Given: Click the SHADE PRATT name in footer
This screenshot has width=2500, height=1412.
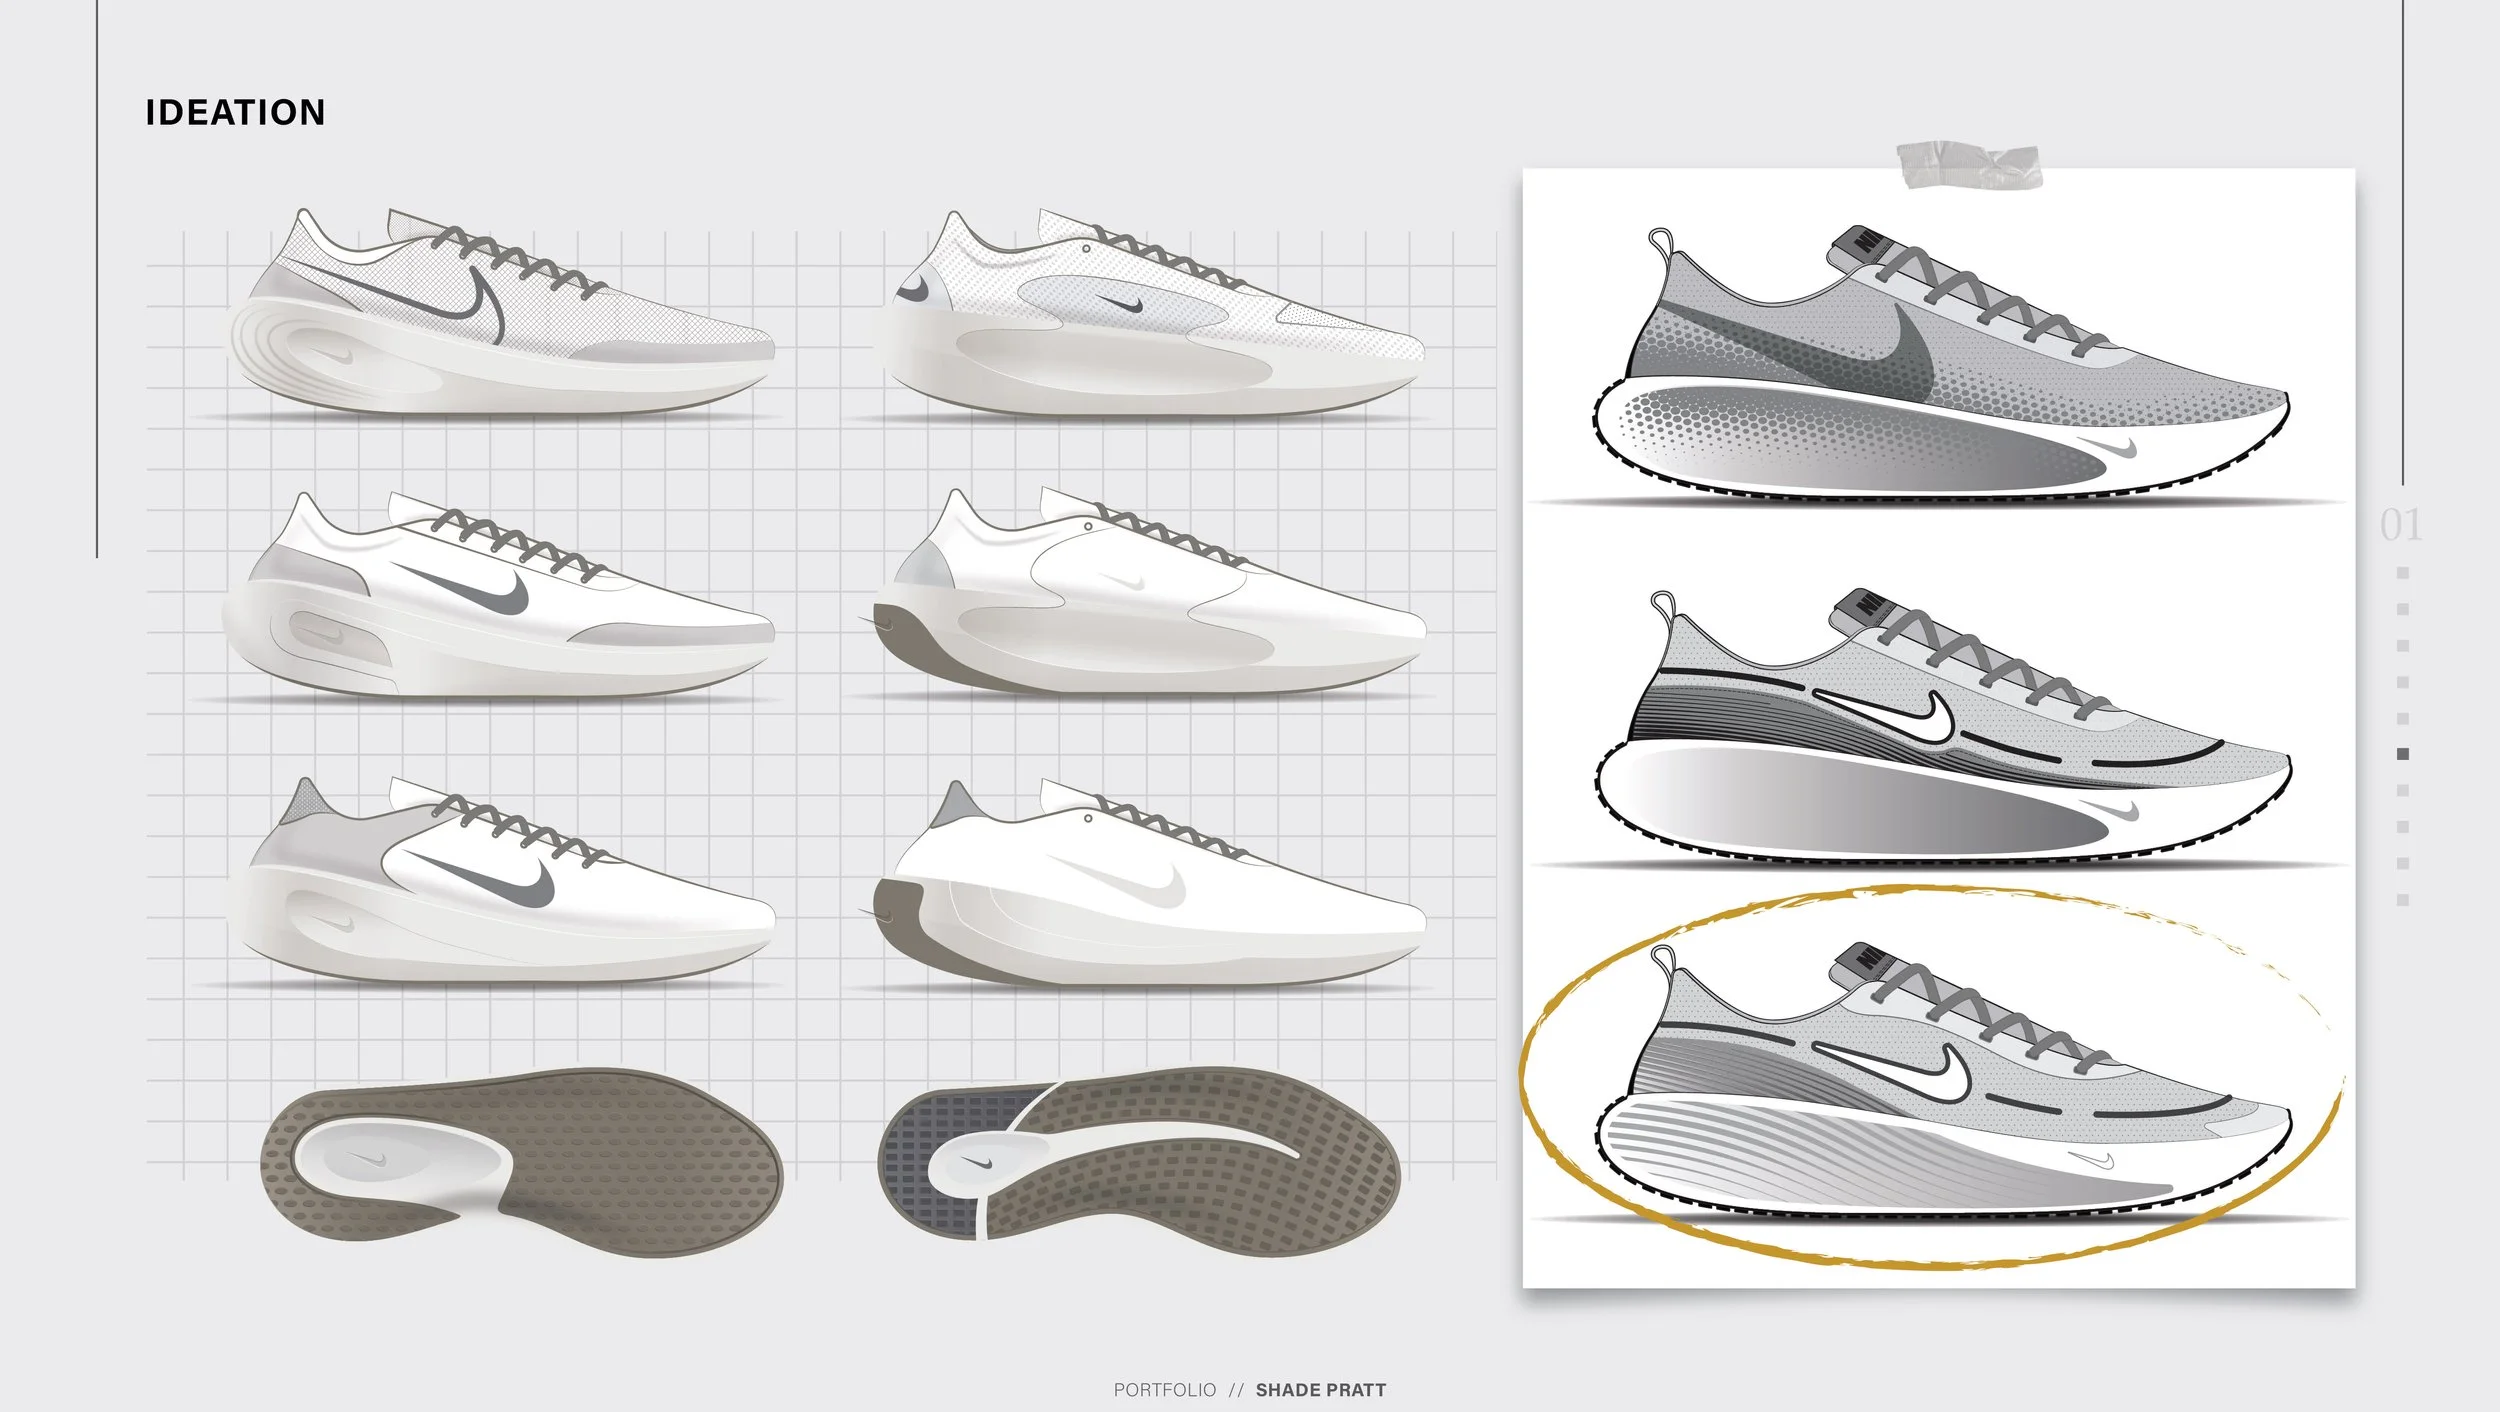Looking at the screenshot, I should (1321, 1390).
